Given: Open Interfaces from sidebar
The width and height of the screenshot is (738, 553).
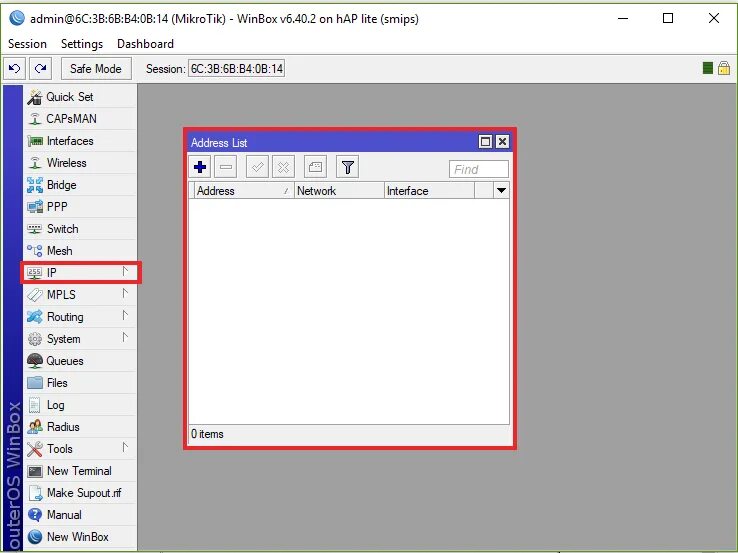Looking at the screenshot, I should [x=80, y=141].
